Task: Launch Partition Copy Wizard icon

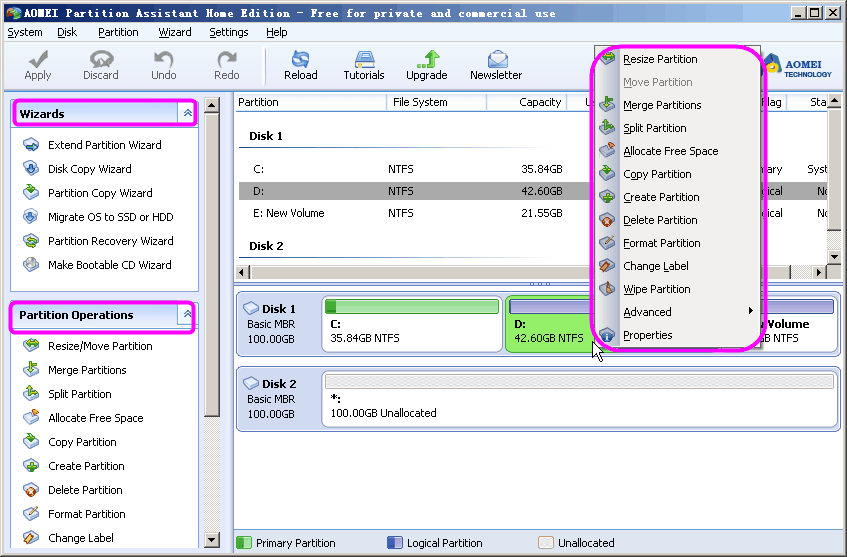Action: click(31, 192)
